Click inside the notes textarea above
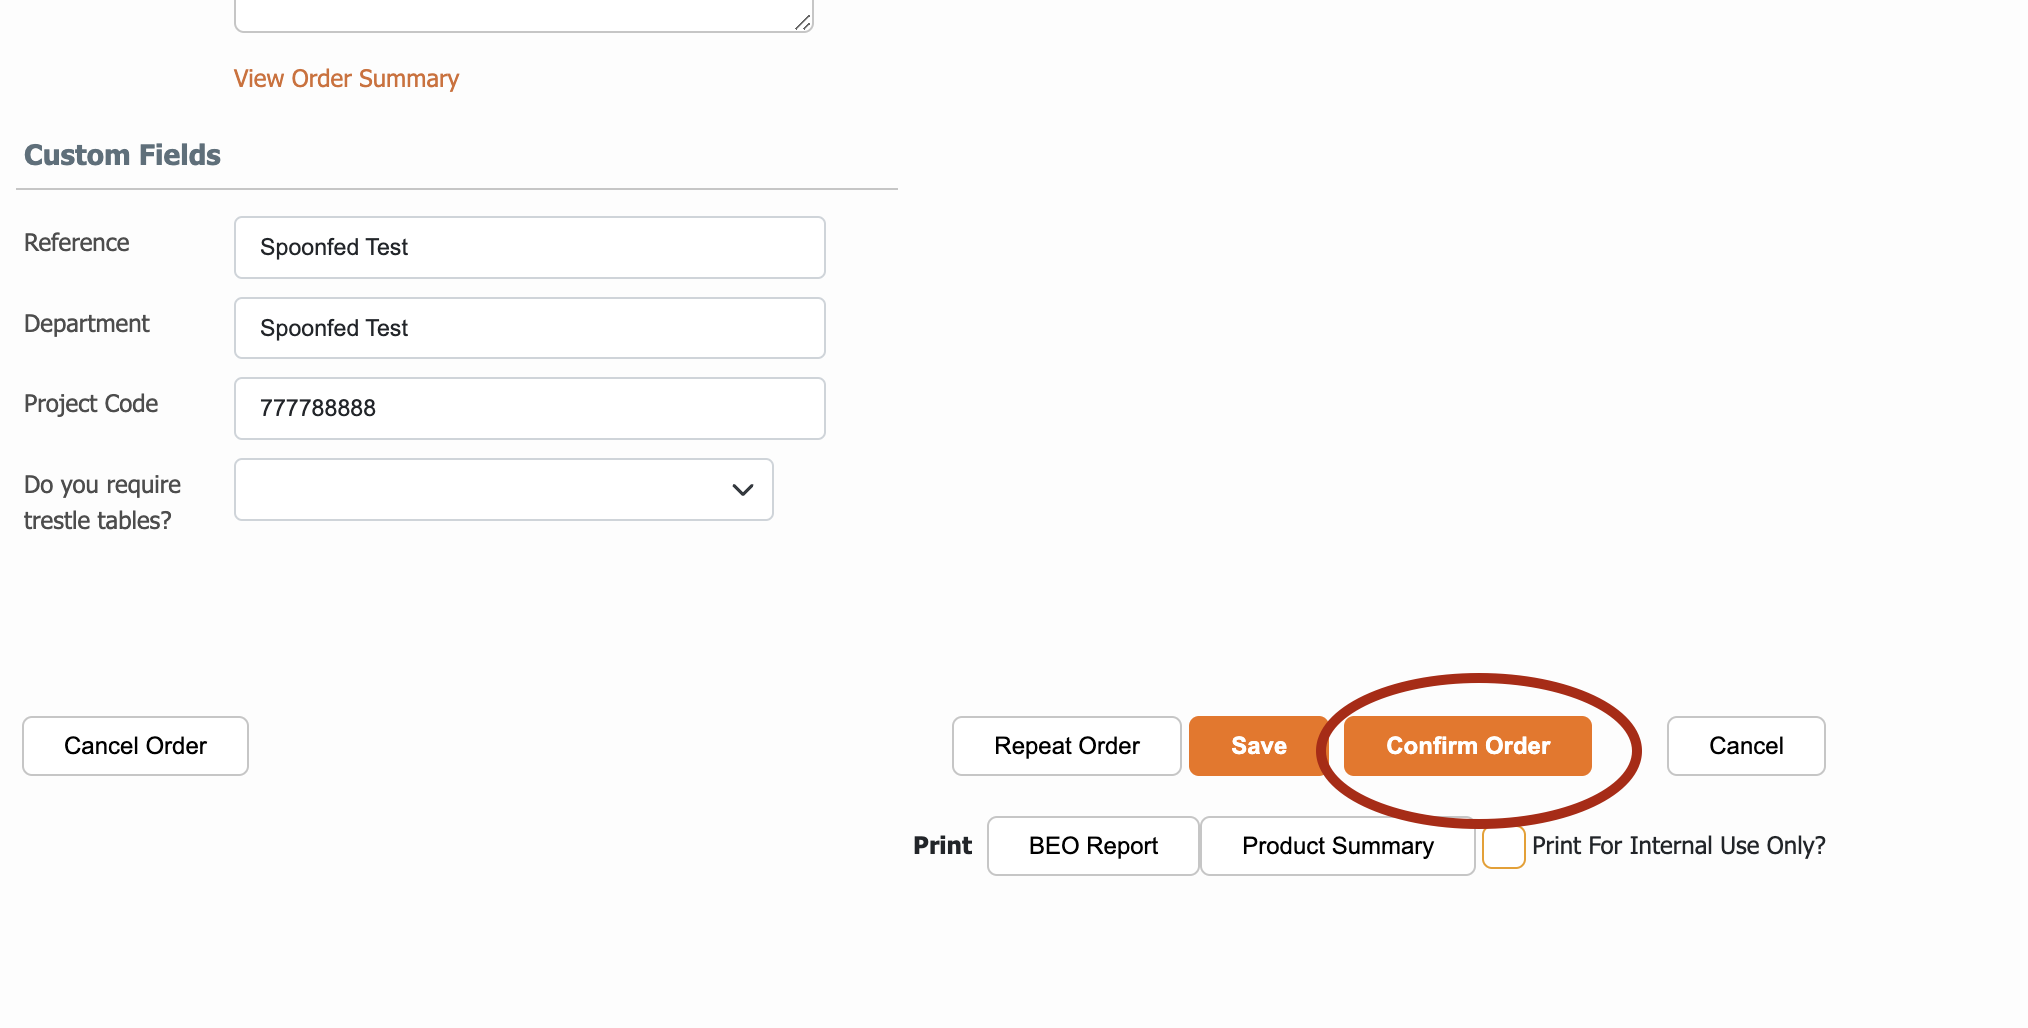 (523, 14)
